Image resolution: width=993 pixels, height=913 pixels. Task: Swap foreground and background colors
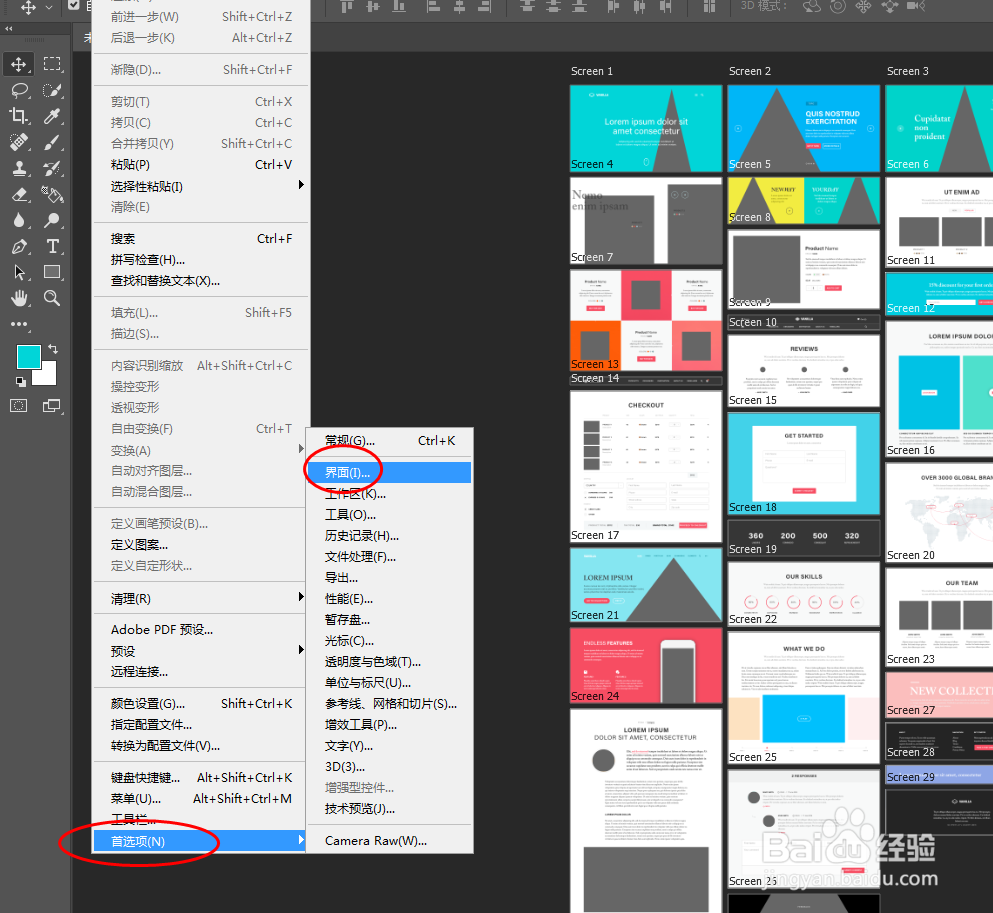click(53, 348)
